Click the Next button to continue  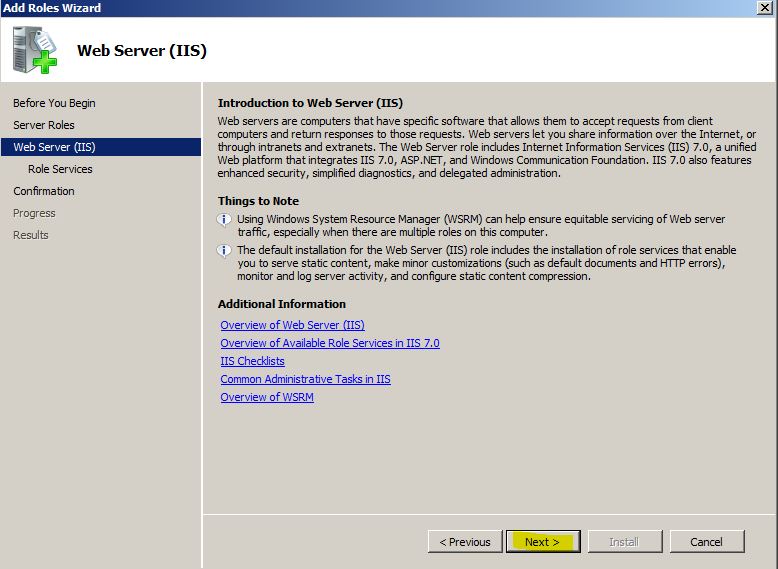click(x=542, y=542)
